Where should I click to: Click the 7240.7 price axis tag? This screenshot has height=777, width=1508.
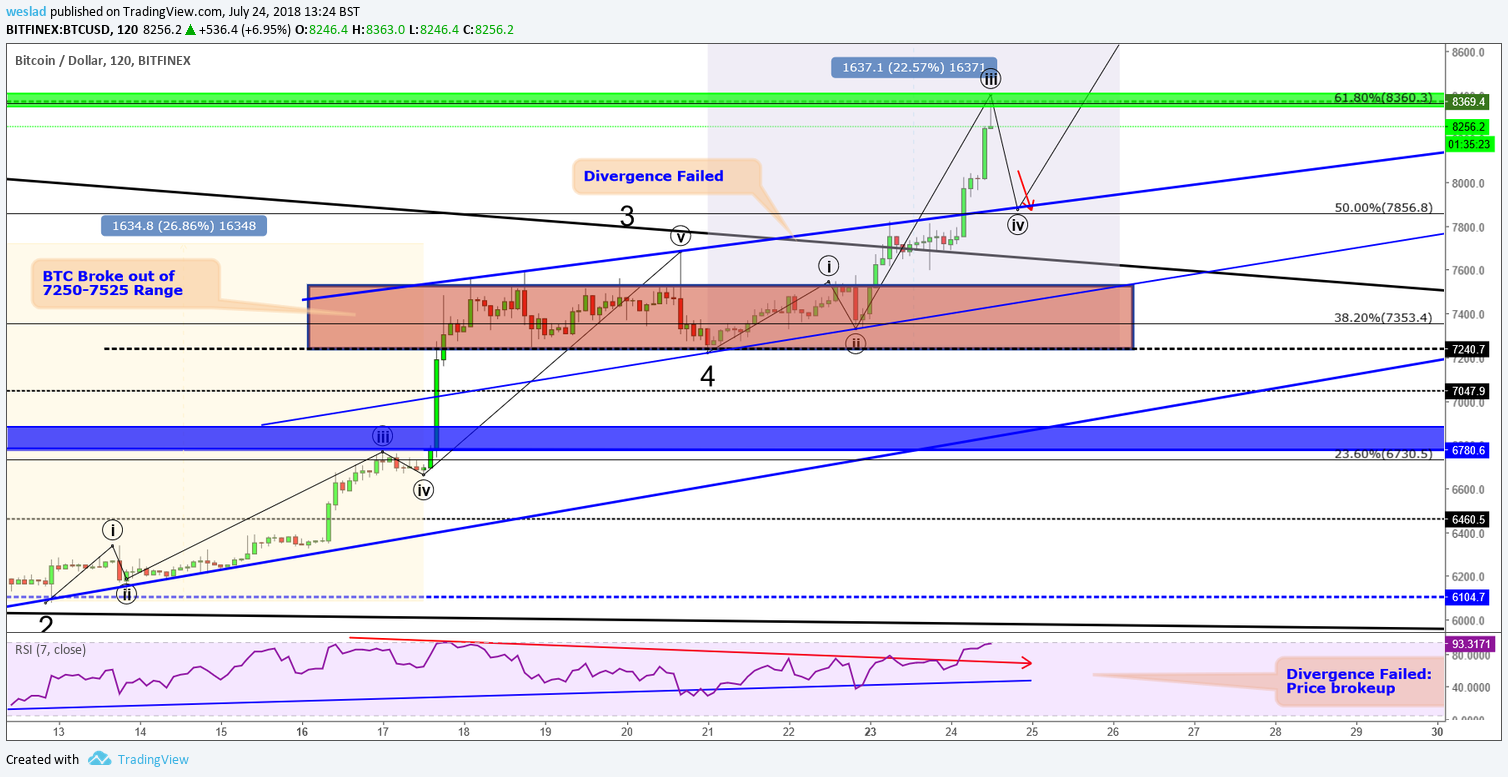[x=1468, y=349]
